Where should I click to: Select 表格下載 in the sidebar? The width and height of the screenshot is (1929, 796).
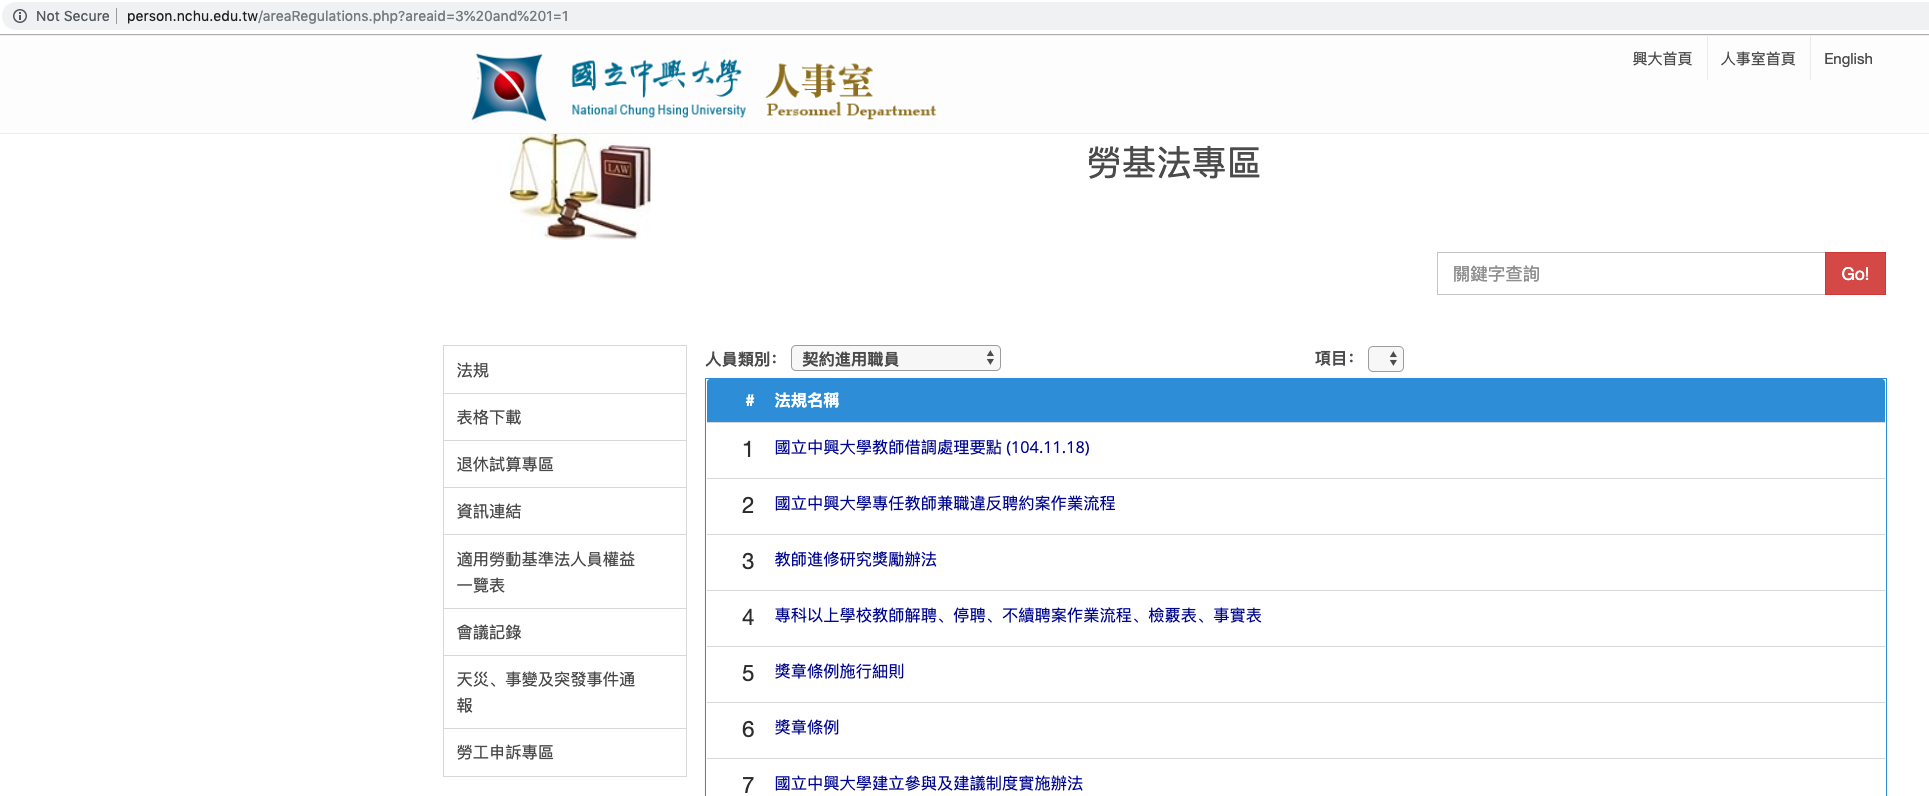pos(565,417)
